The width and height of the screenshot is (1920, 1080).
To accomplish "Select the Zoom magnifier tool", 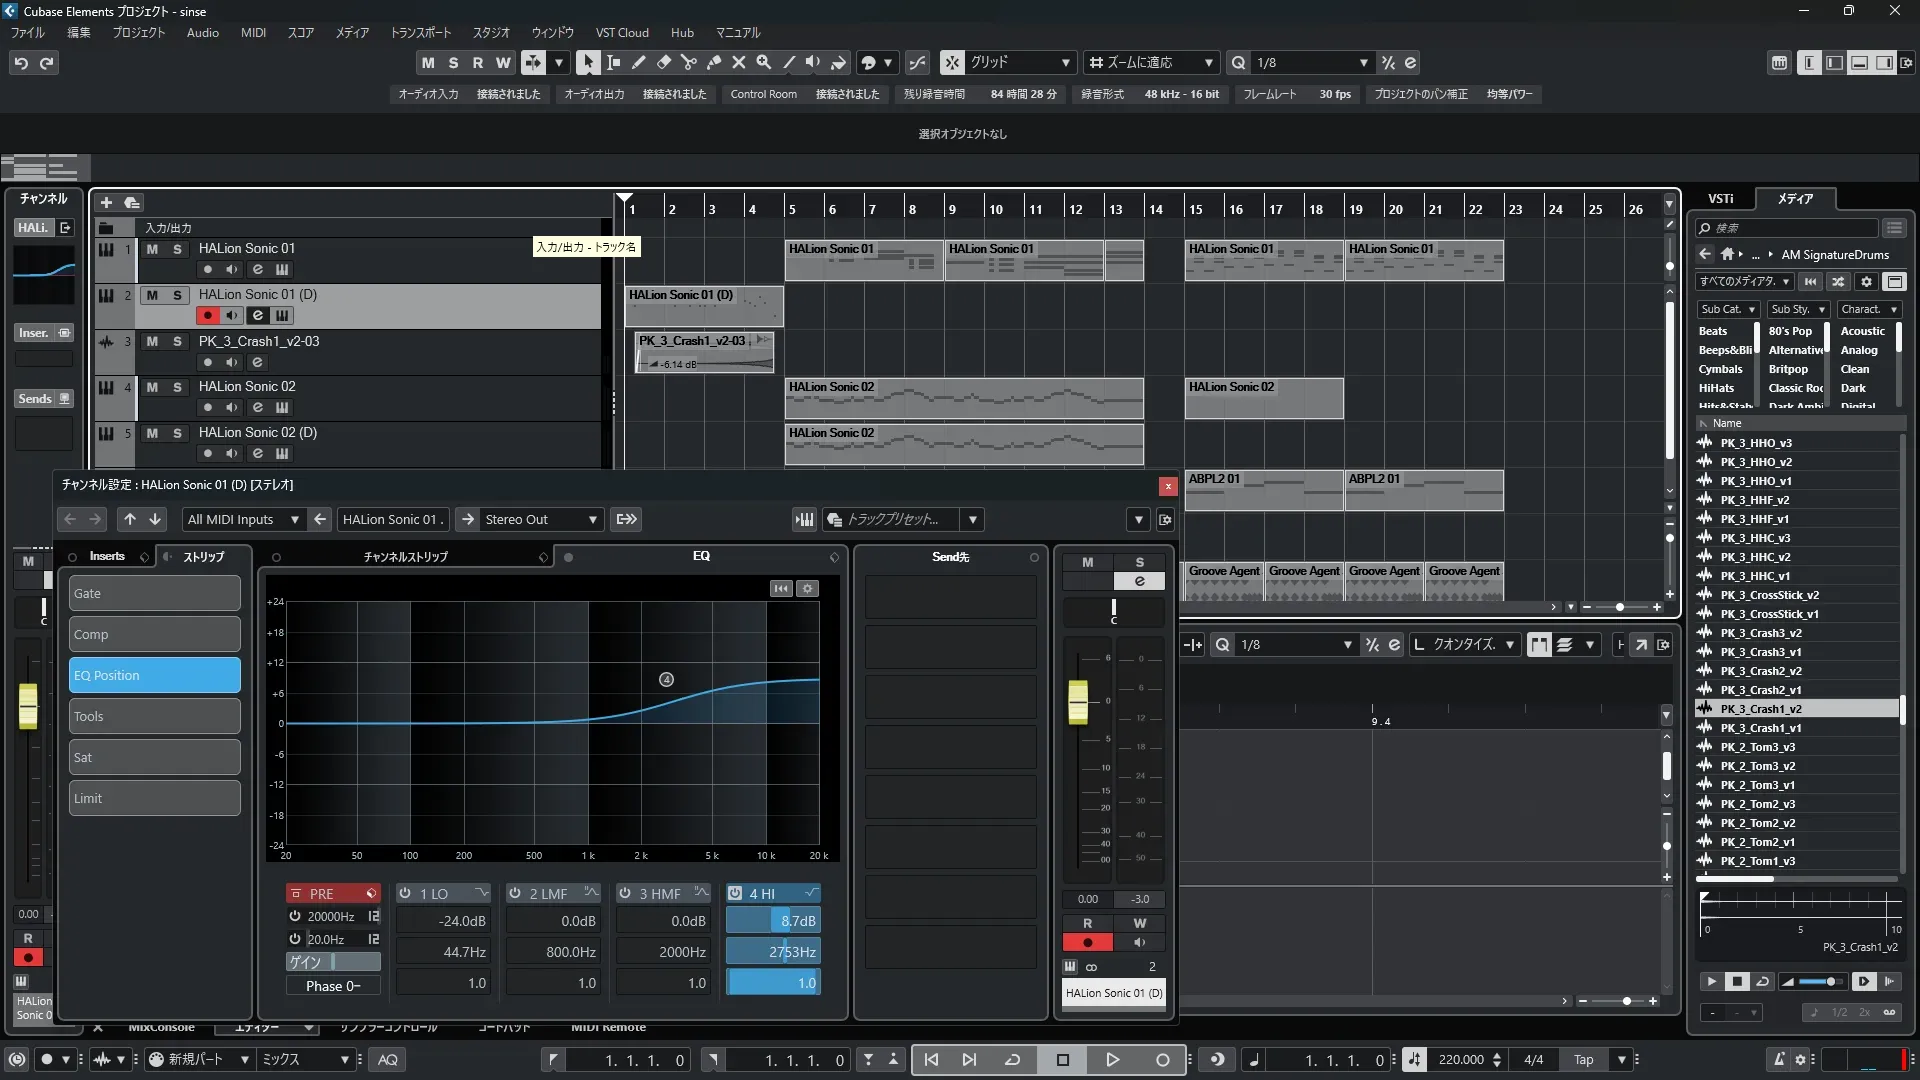I will (x=763, y=62).
